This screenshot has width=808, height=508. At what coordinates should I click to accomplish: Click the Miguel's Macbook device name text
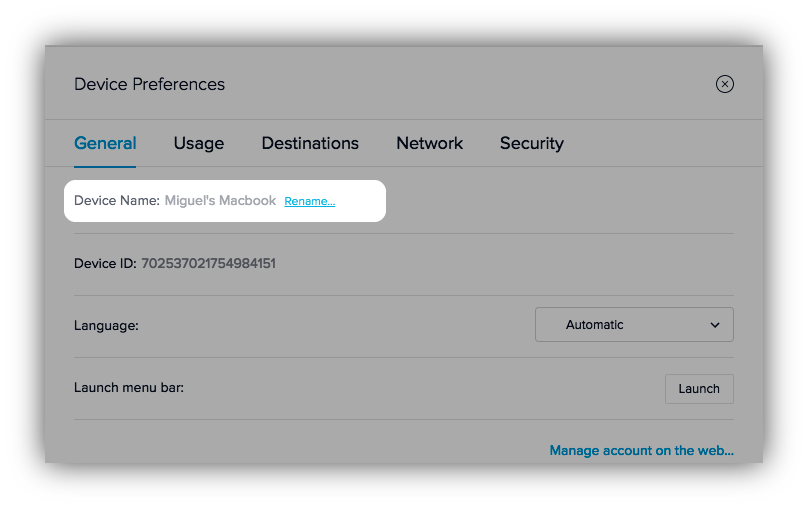click(x=220, y=200)
